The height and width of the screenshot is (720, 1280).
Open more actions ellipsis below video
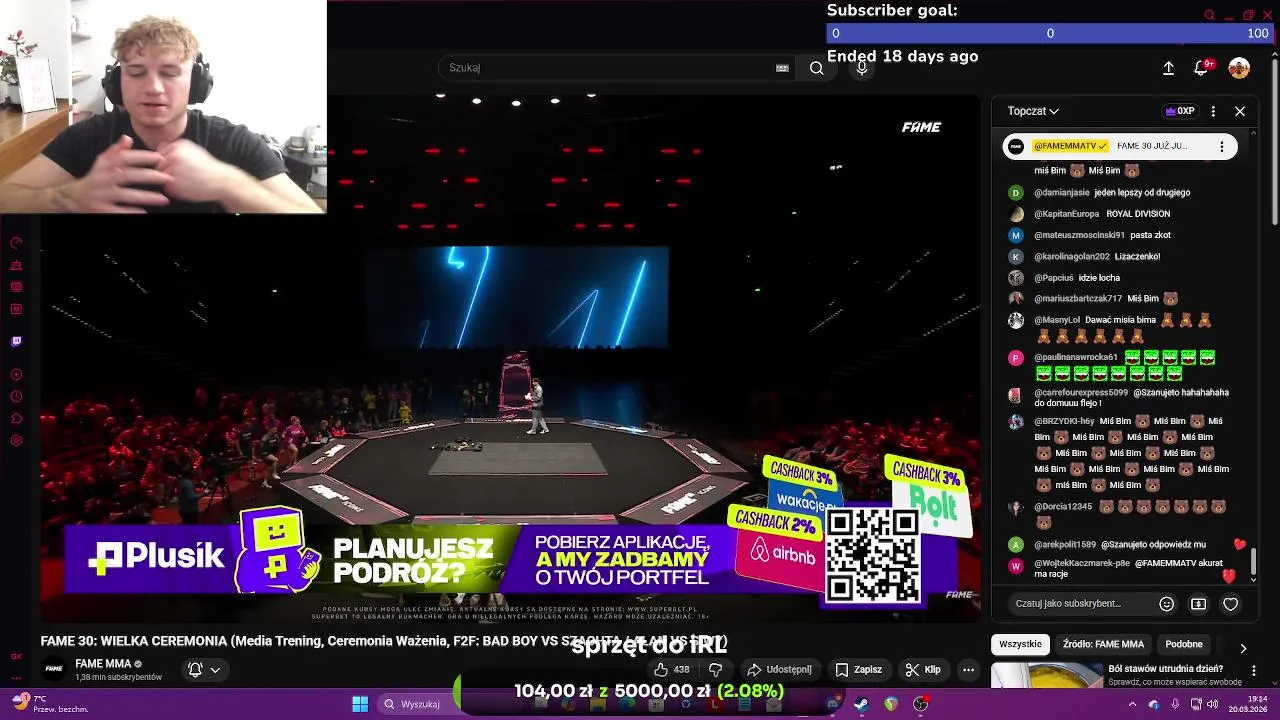(968, 670)
